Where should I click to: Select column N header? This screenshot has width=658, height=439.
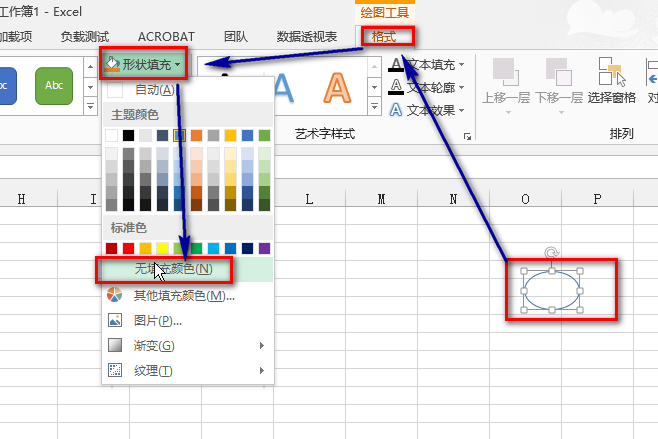[x=454, y=199]
